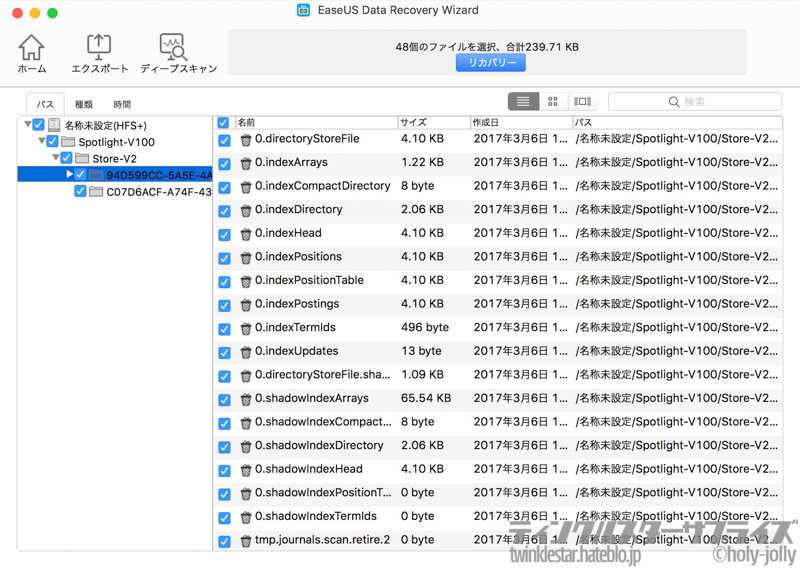
Task: Uncheck 0.shadowIndexArrays checkbox
Action: pyautogui.click(x=224, y=400)
